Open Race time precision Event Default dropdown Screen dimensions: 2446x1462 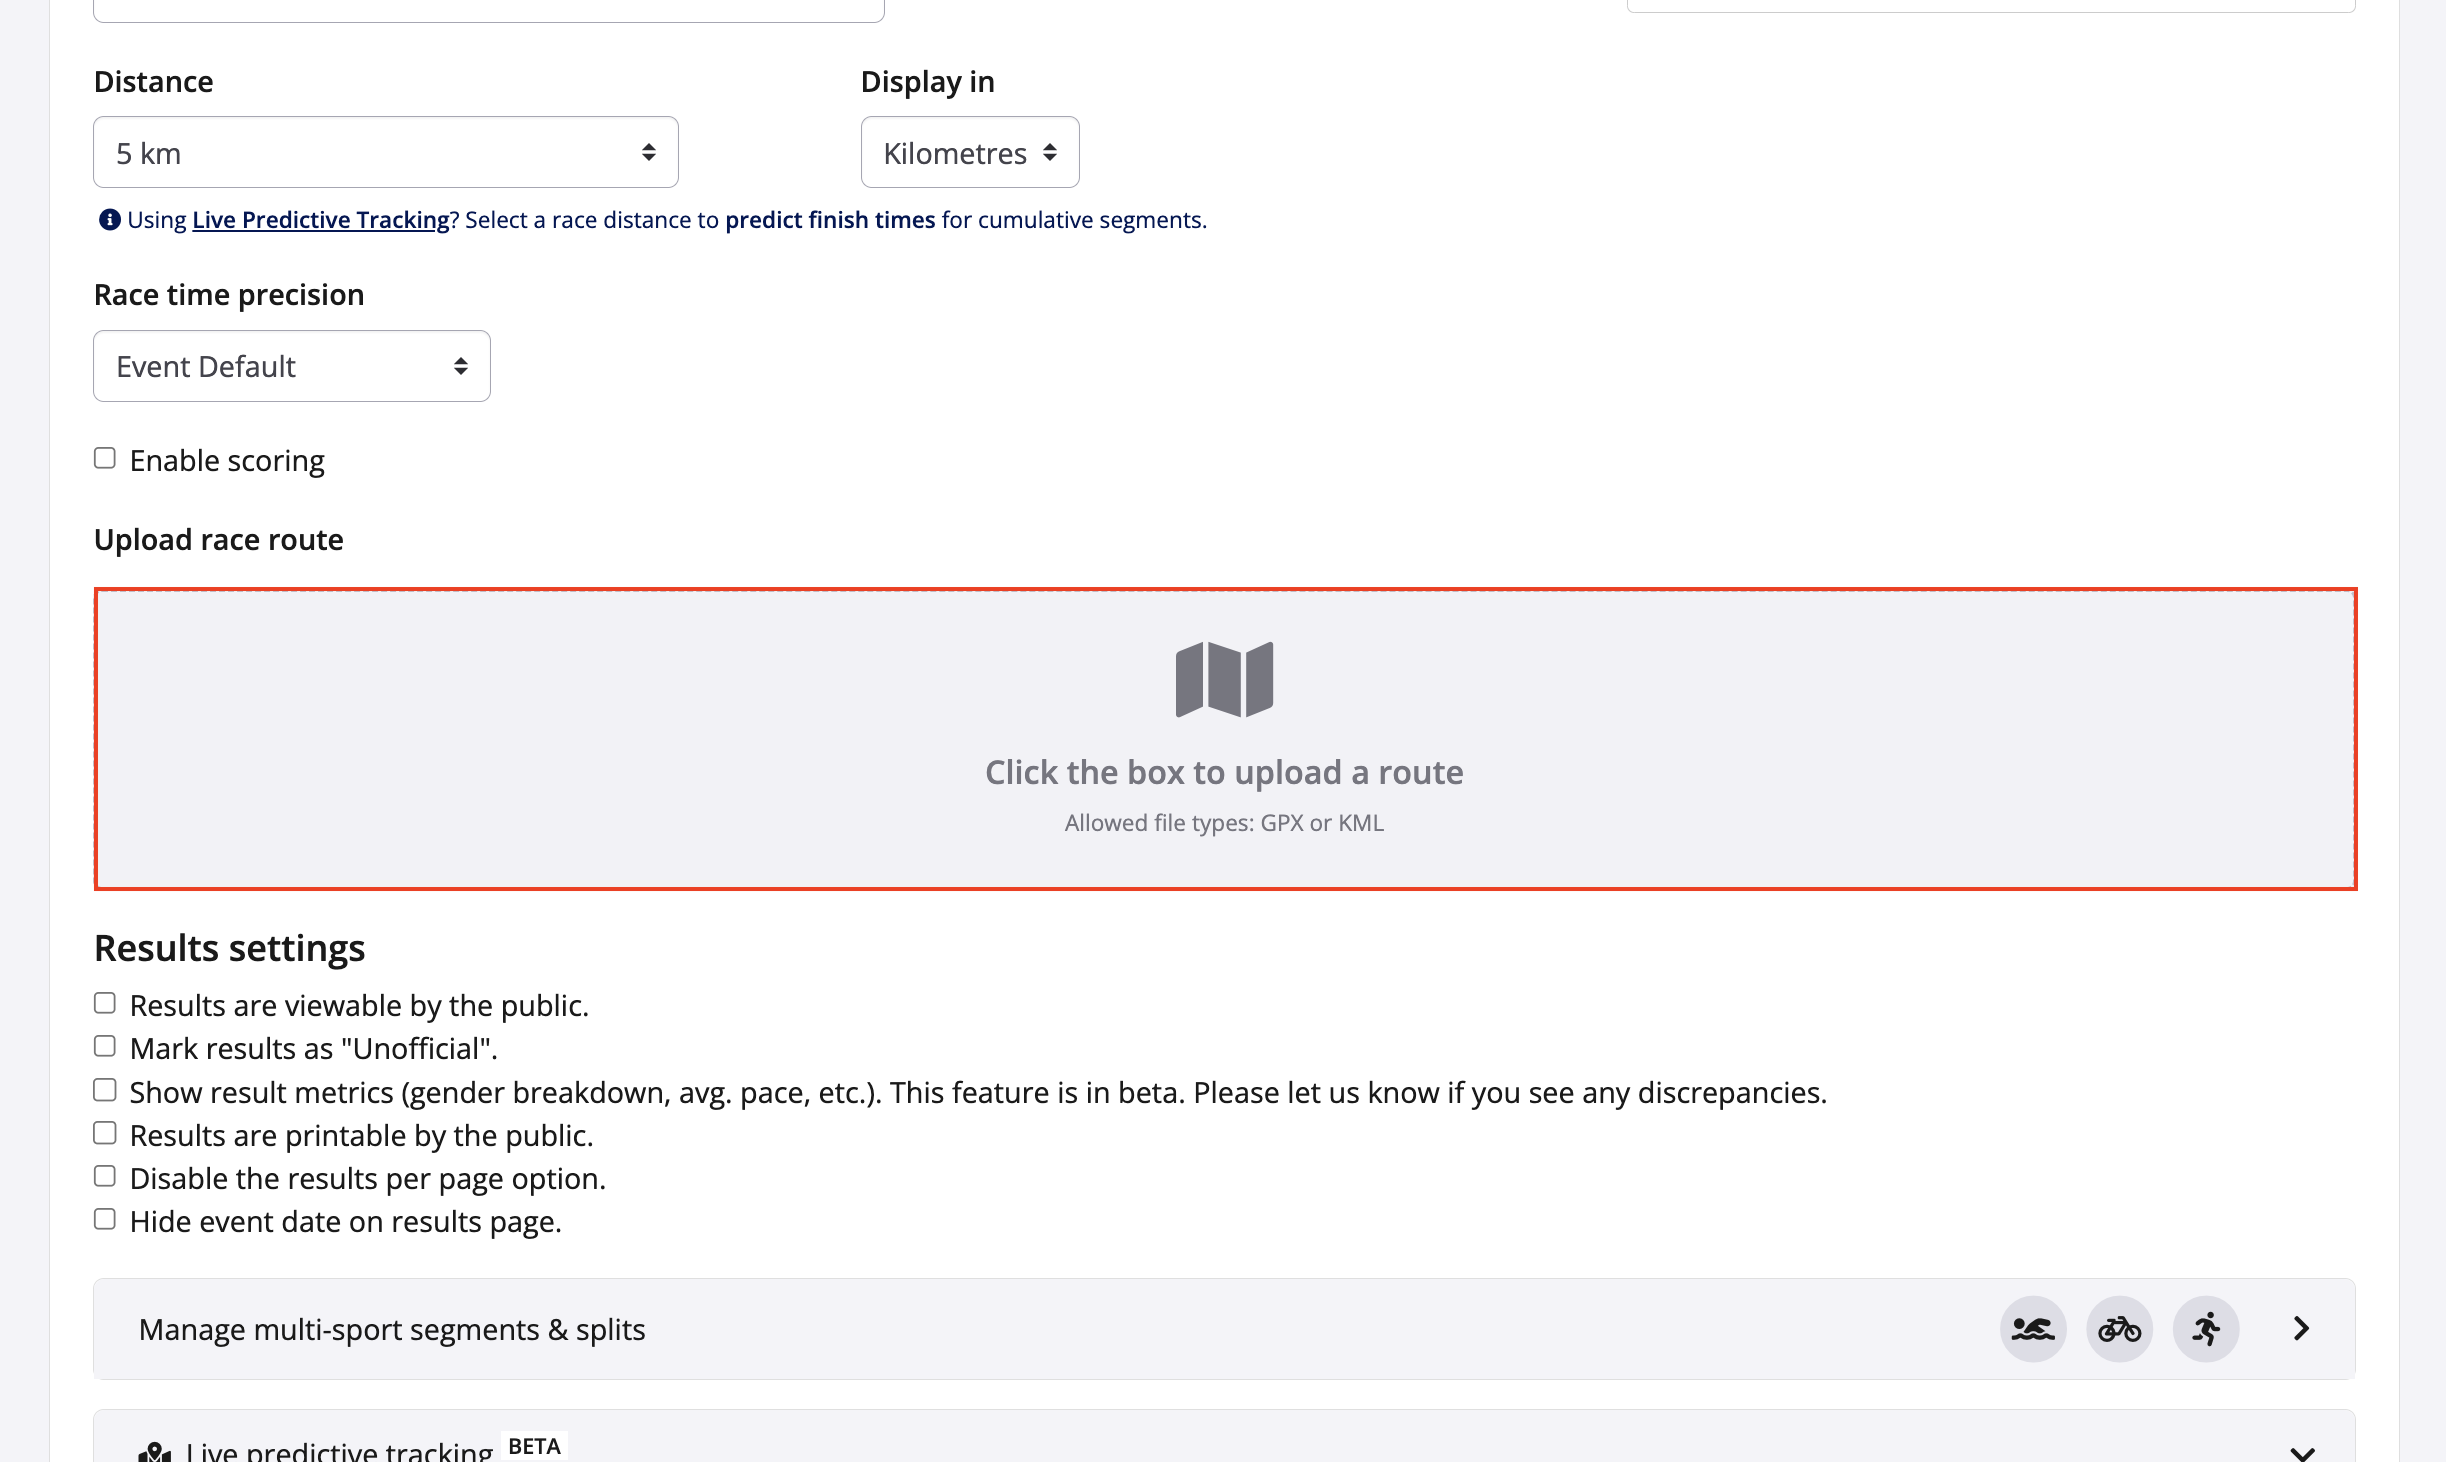pyautogui.click(x=291, y=366)
